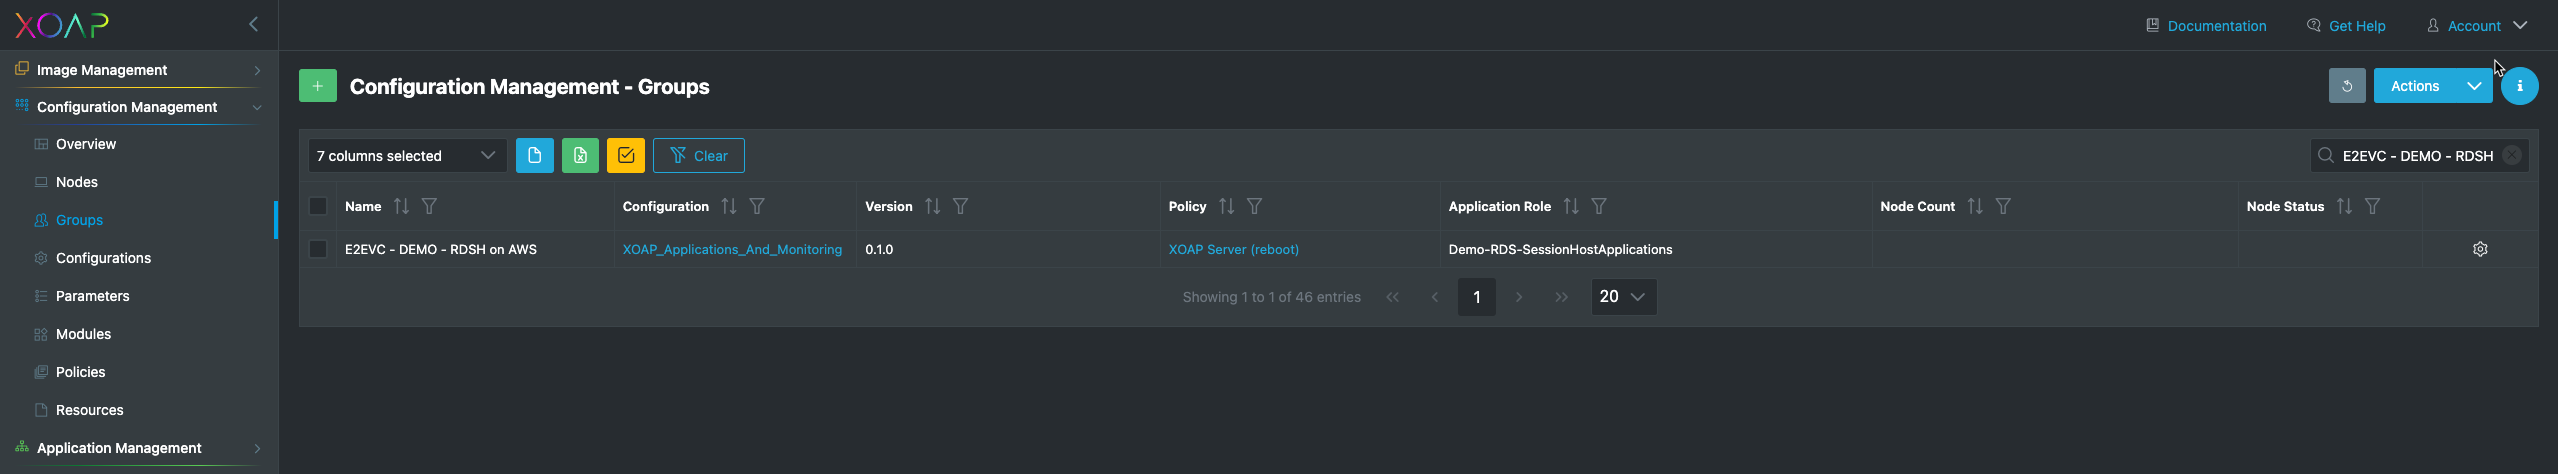Click the blue CSV export icon
Image resolution: width=2558 pixels, height=474 pixels.
(534, 156)
